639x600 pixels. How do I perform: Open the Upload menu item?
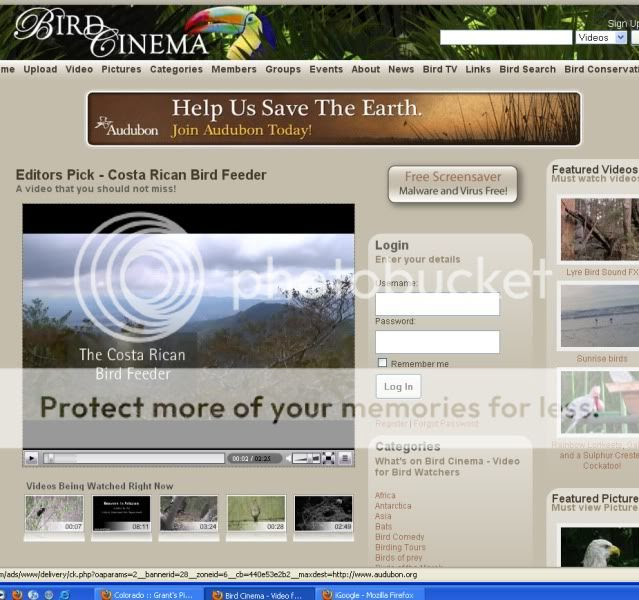point(40,69)
